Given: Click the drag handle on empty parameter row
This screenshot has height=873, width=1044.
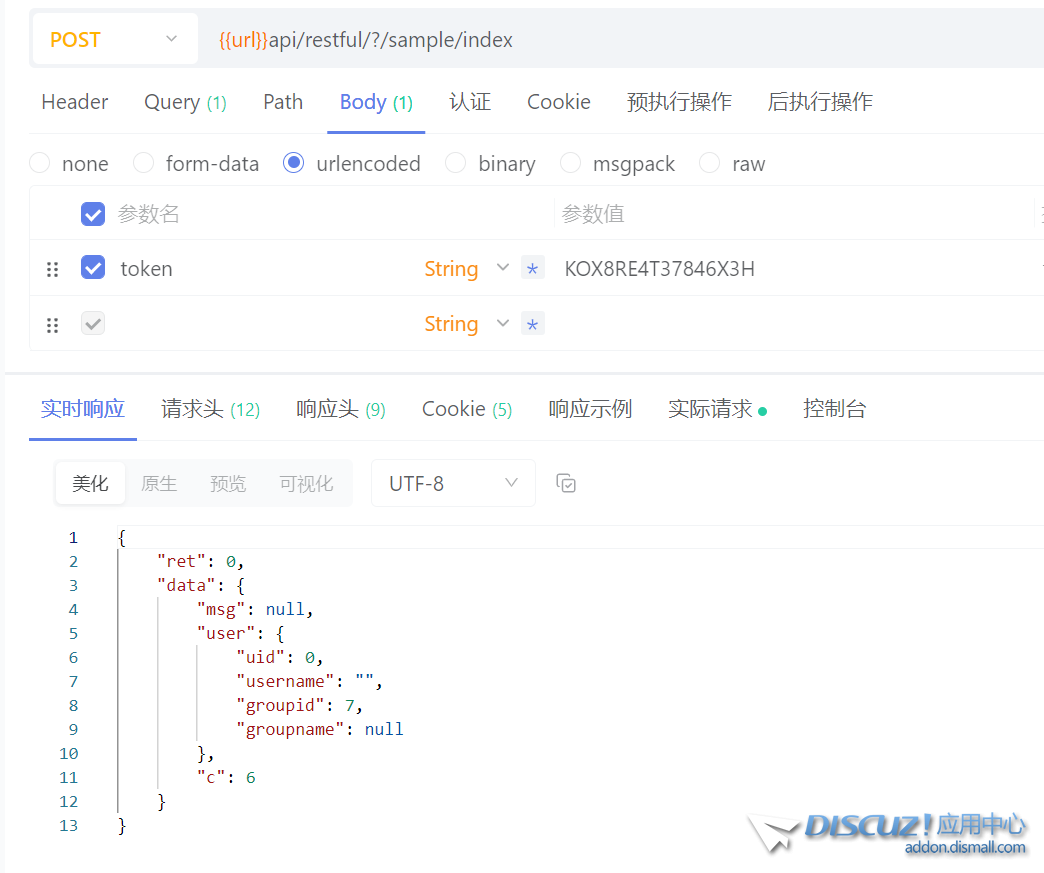Looking at the screenshot, I should [x=53, y=325].
